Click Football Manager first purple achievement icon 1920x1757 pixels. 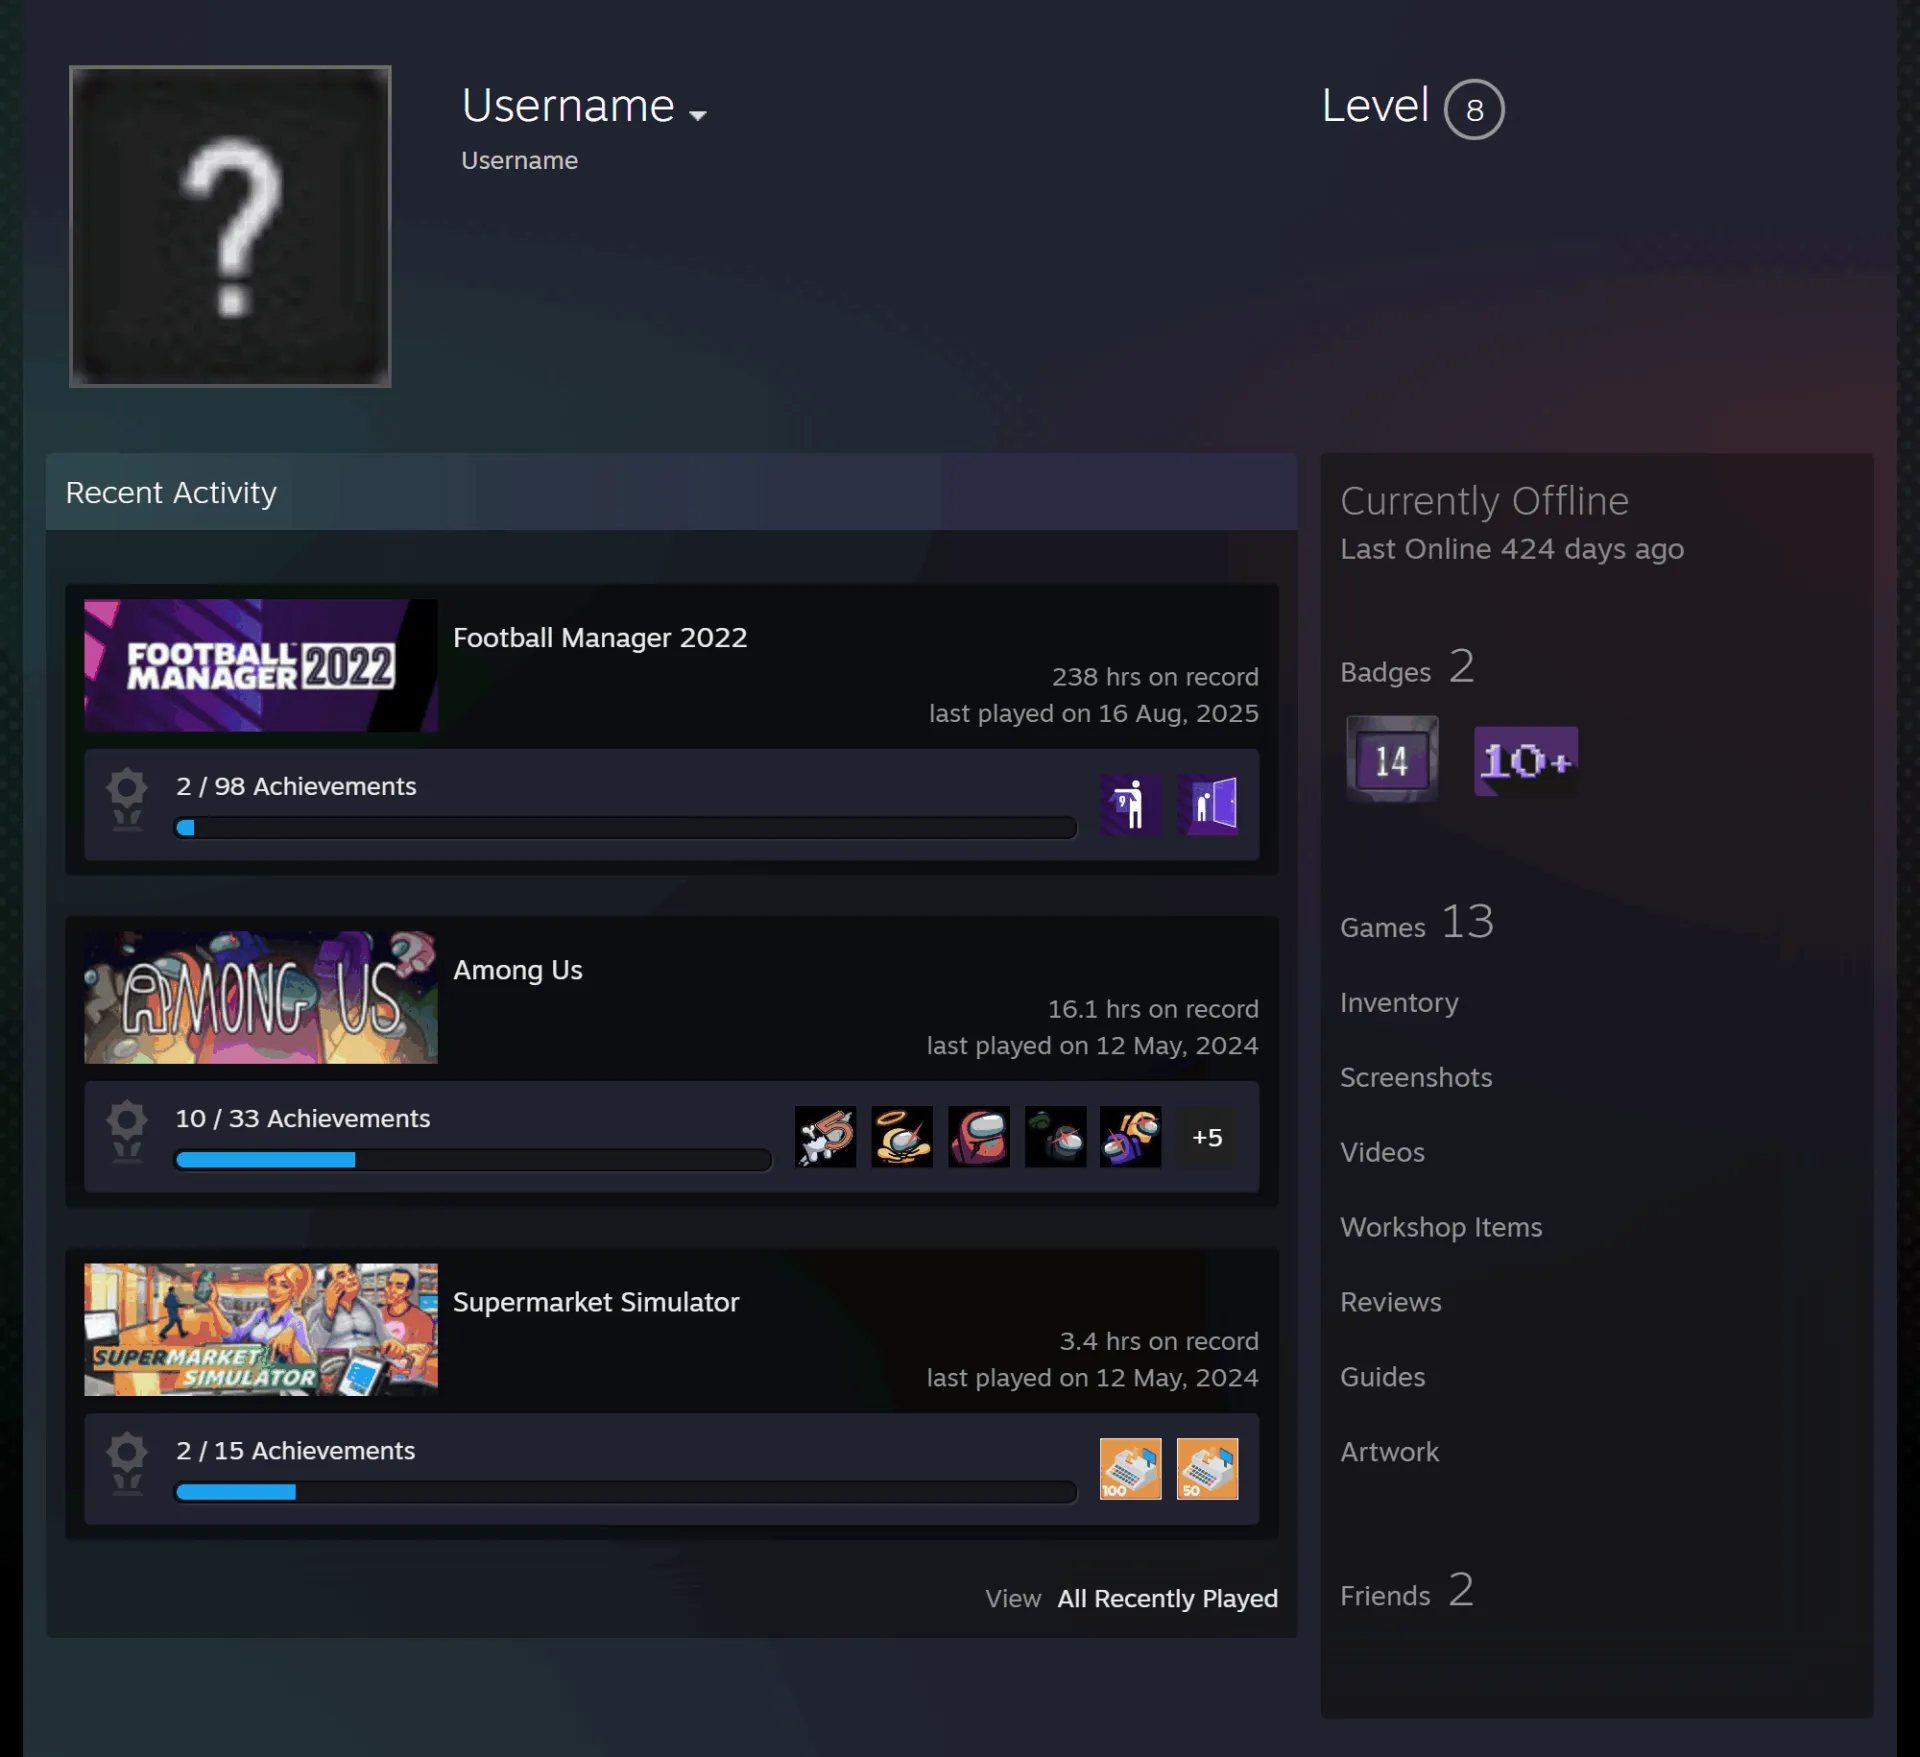tap(1130, 804)
